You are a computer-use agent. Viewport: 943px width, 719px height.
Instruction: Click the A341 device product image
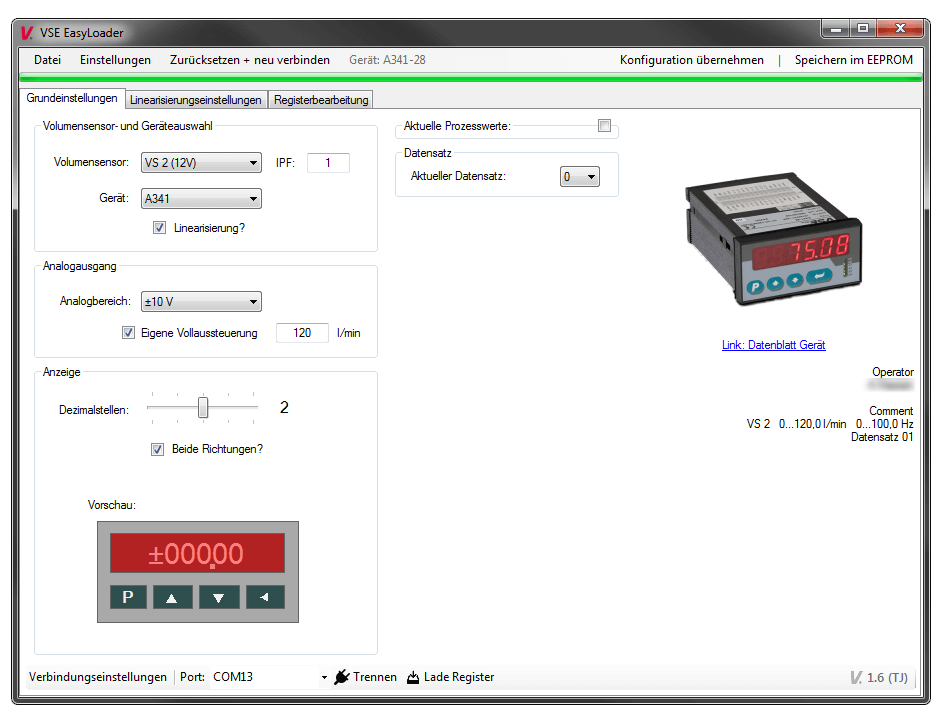pos(774,239)
